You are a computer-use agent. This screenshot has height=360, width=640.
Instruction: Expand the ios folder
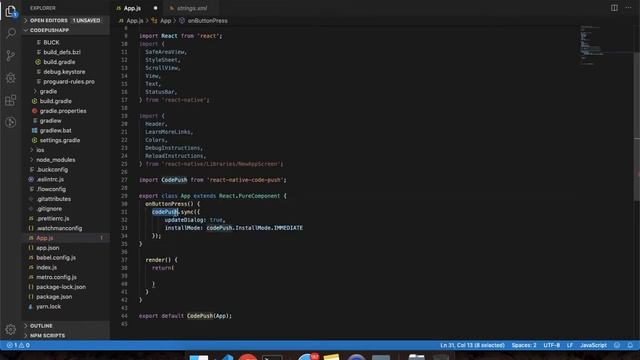(40, 150)
